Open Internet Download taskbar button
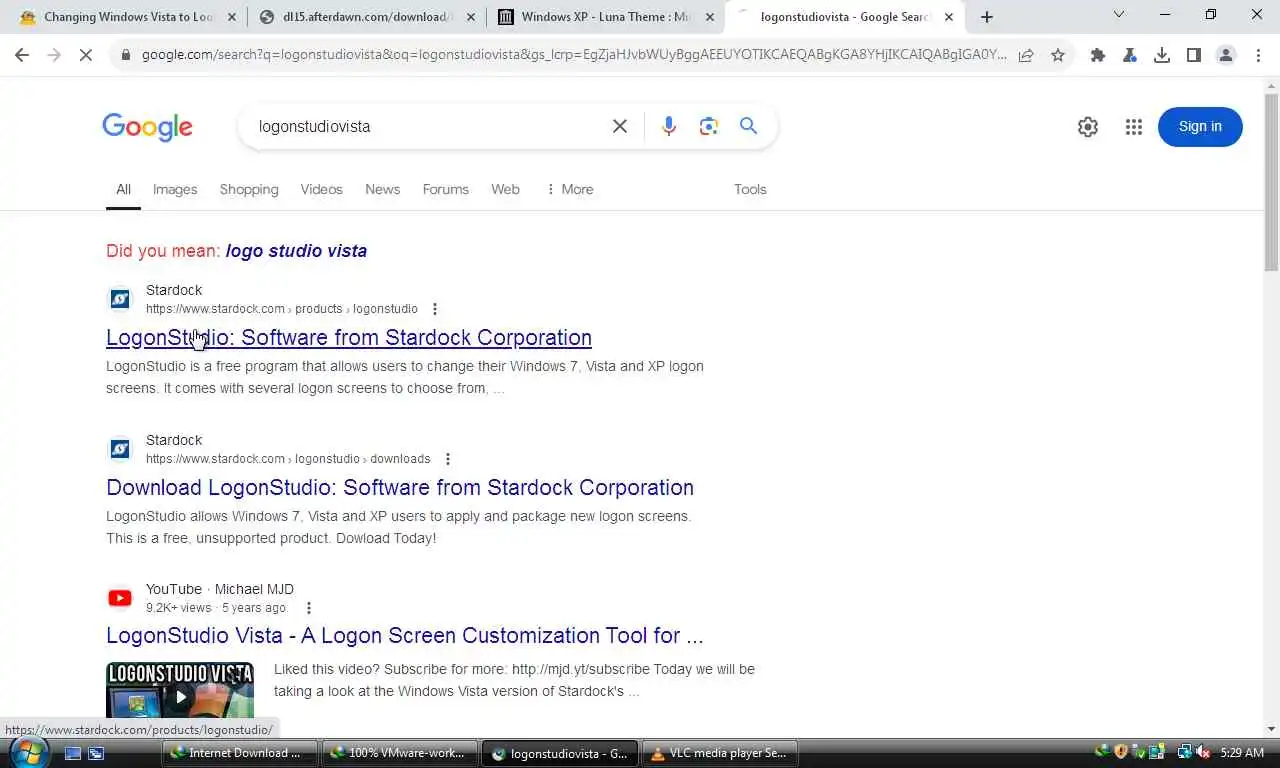This screenshot has width=1280, height=768. coord(240,753)
